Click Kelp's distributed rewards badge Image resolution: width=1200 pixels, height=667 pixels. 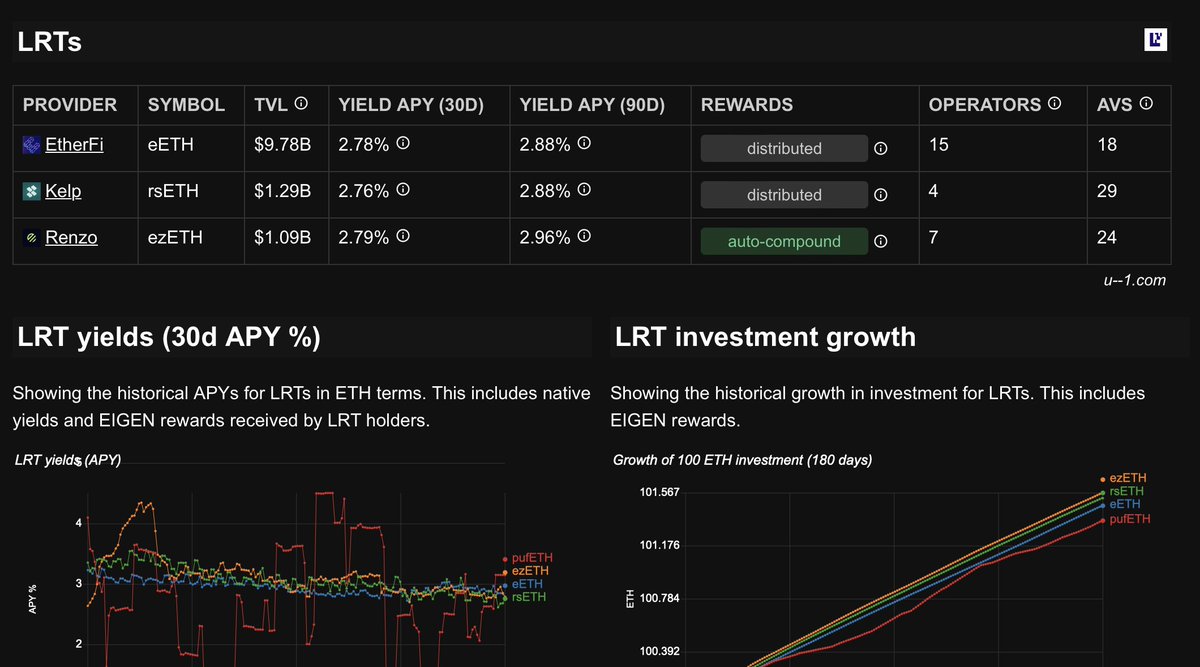click(783, 194)
